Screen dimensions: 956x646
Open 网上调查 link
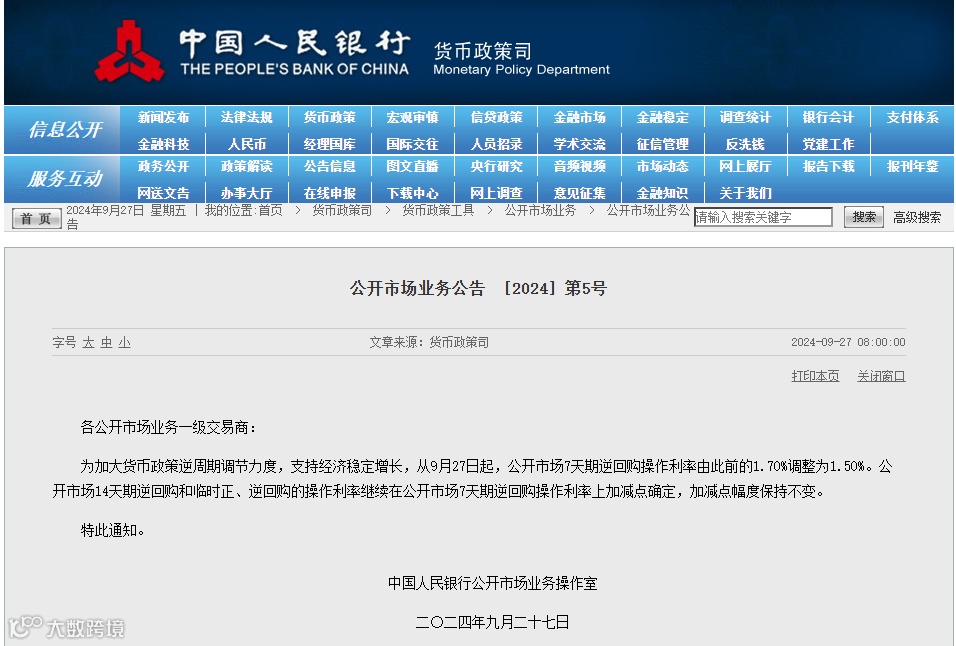(496, 193)
